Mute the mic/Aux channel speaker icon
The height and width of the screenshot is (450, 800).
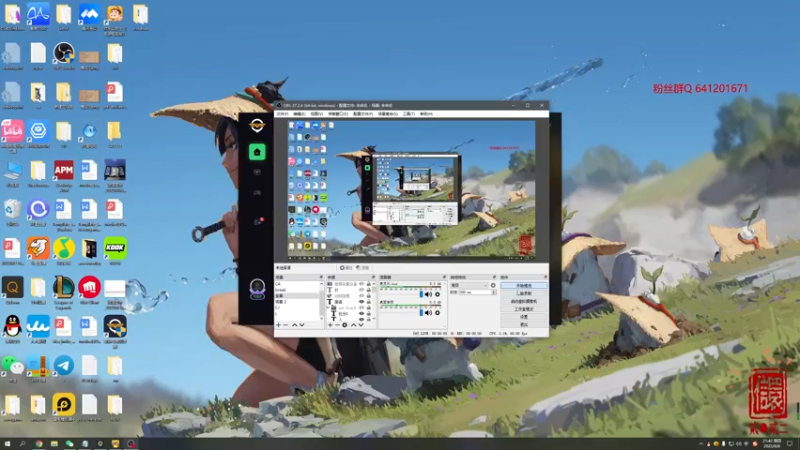pos(428,294)
